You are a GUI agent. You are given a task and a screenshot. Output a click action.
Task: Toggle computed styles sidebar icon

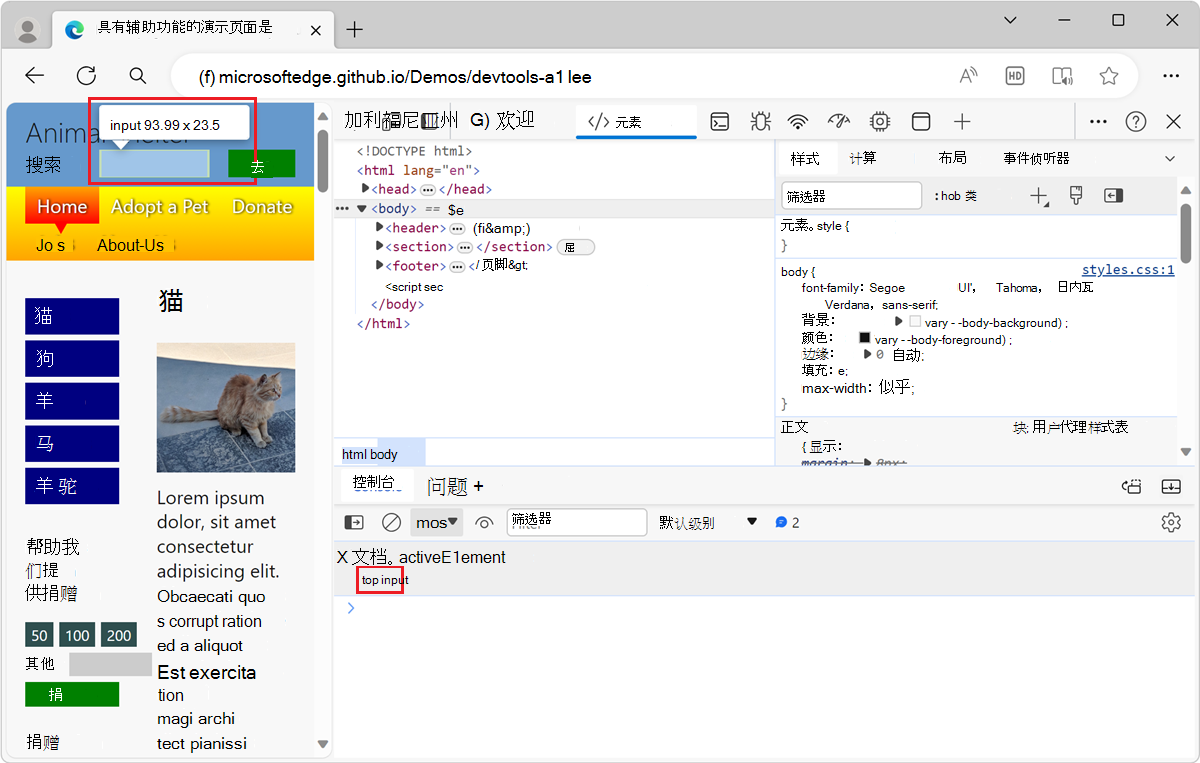click(x=1113, y=196)
